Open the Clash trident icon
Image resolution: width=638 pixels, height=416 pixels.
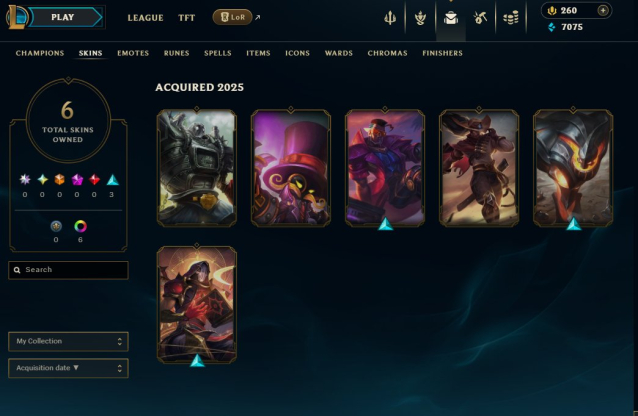point(390,18)
